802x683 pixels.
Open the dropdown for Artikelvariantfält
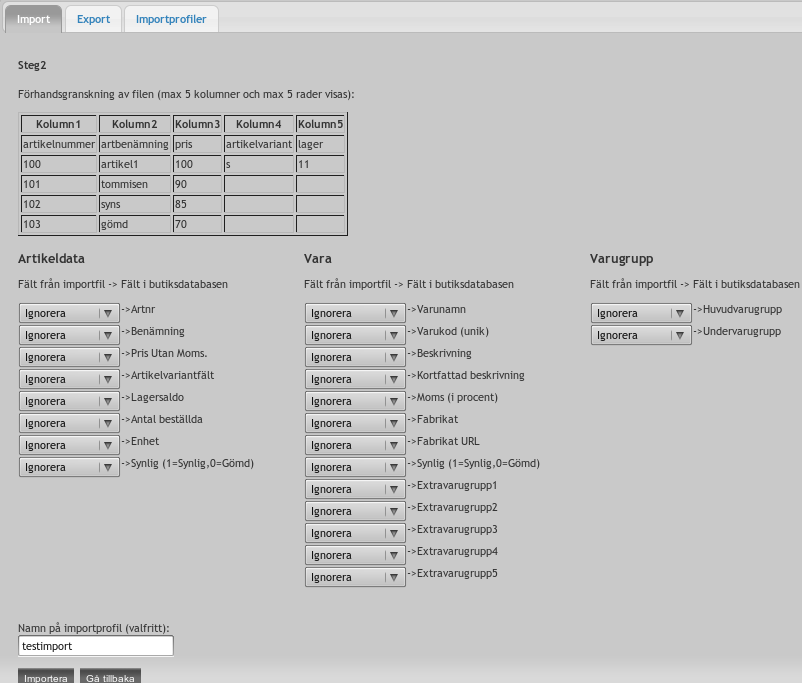(69, 379)
